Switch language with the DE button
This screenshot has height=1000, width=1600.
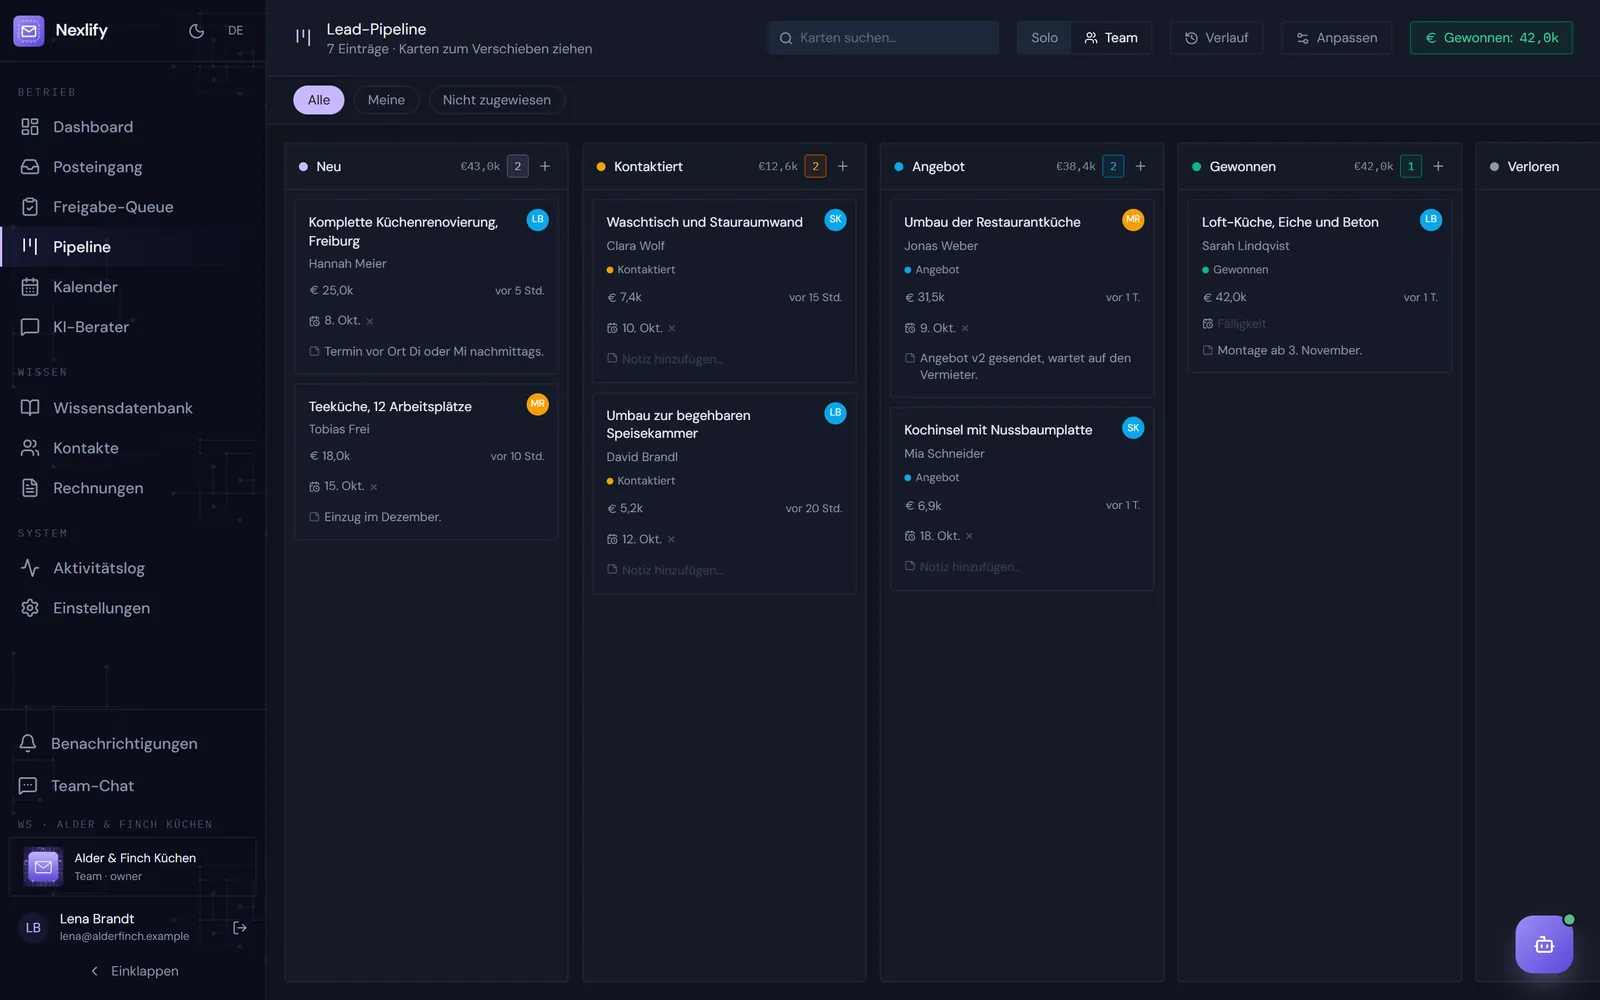tap(236, 31)
